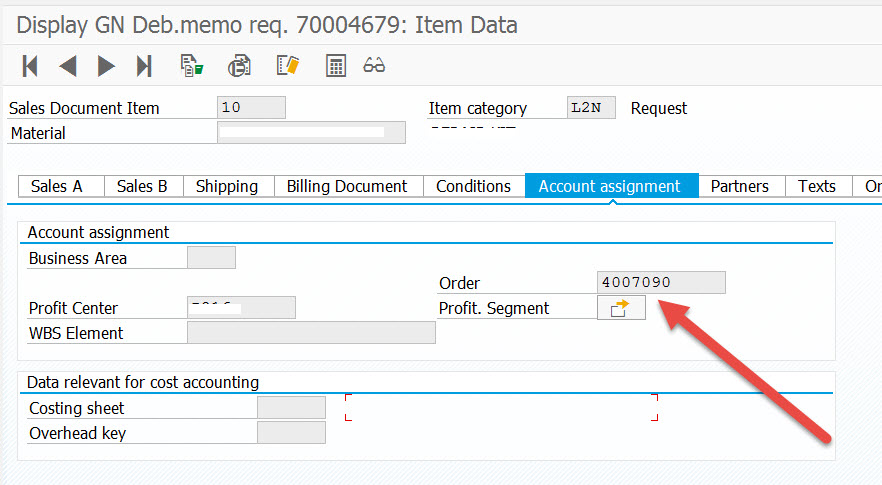
Task: Click the orange notepad toolbar icon
Action: coord(288,66)
